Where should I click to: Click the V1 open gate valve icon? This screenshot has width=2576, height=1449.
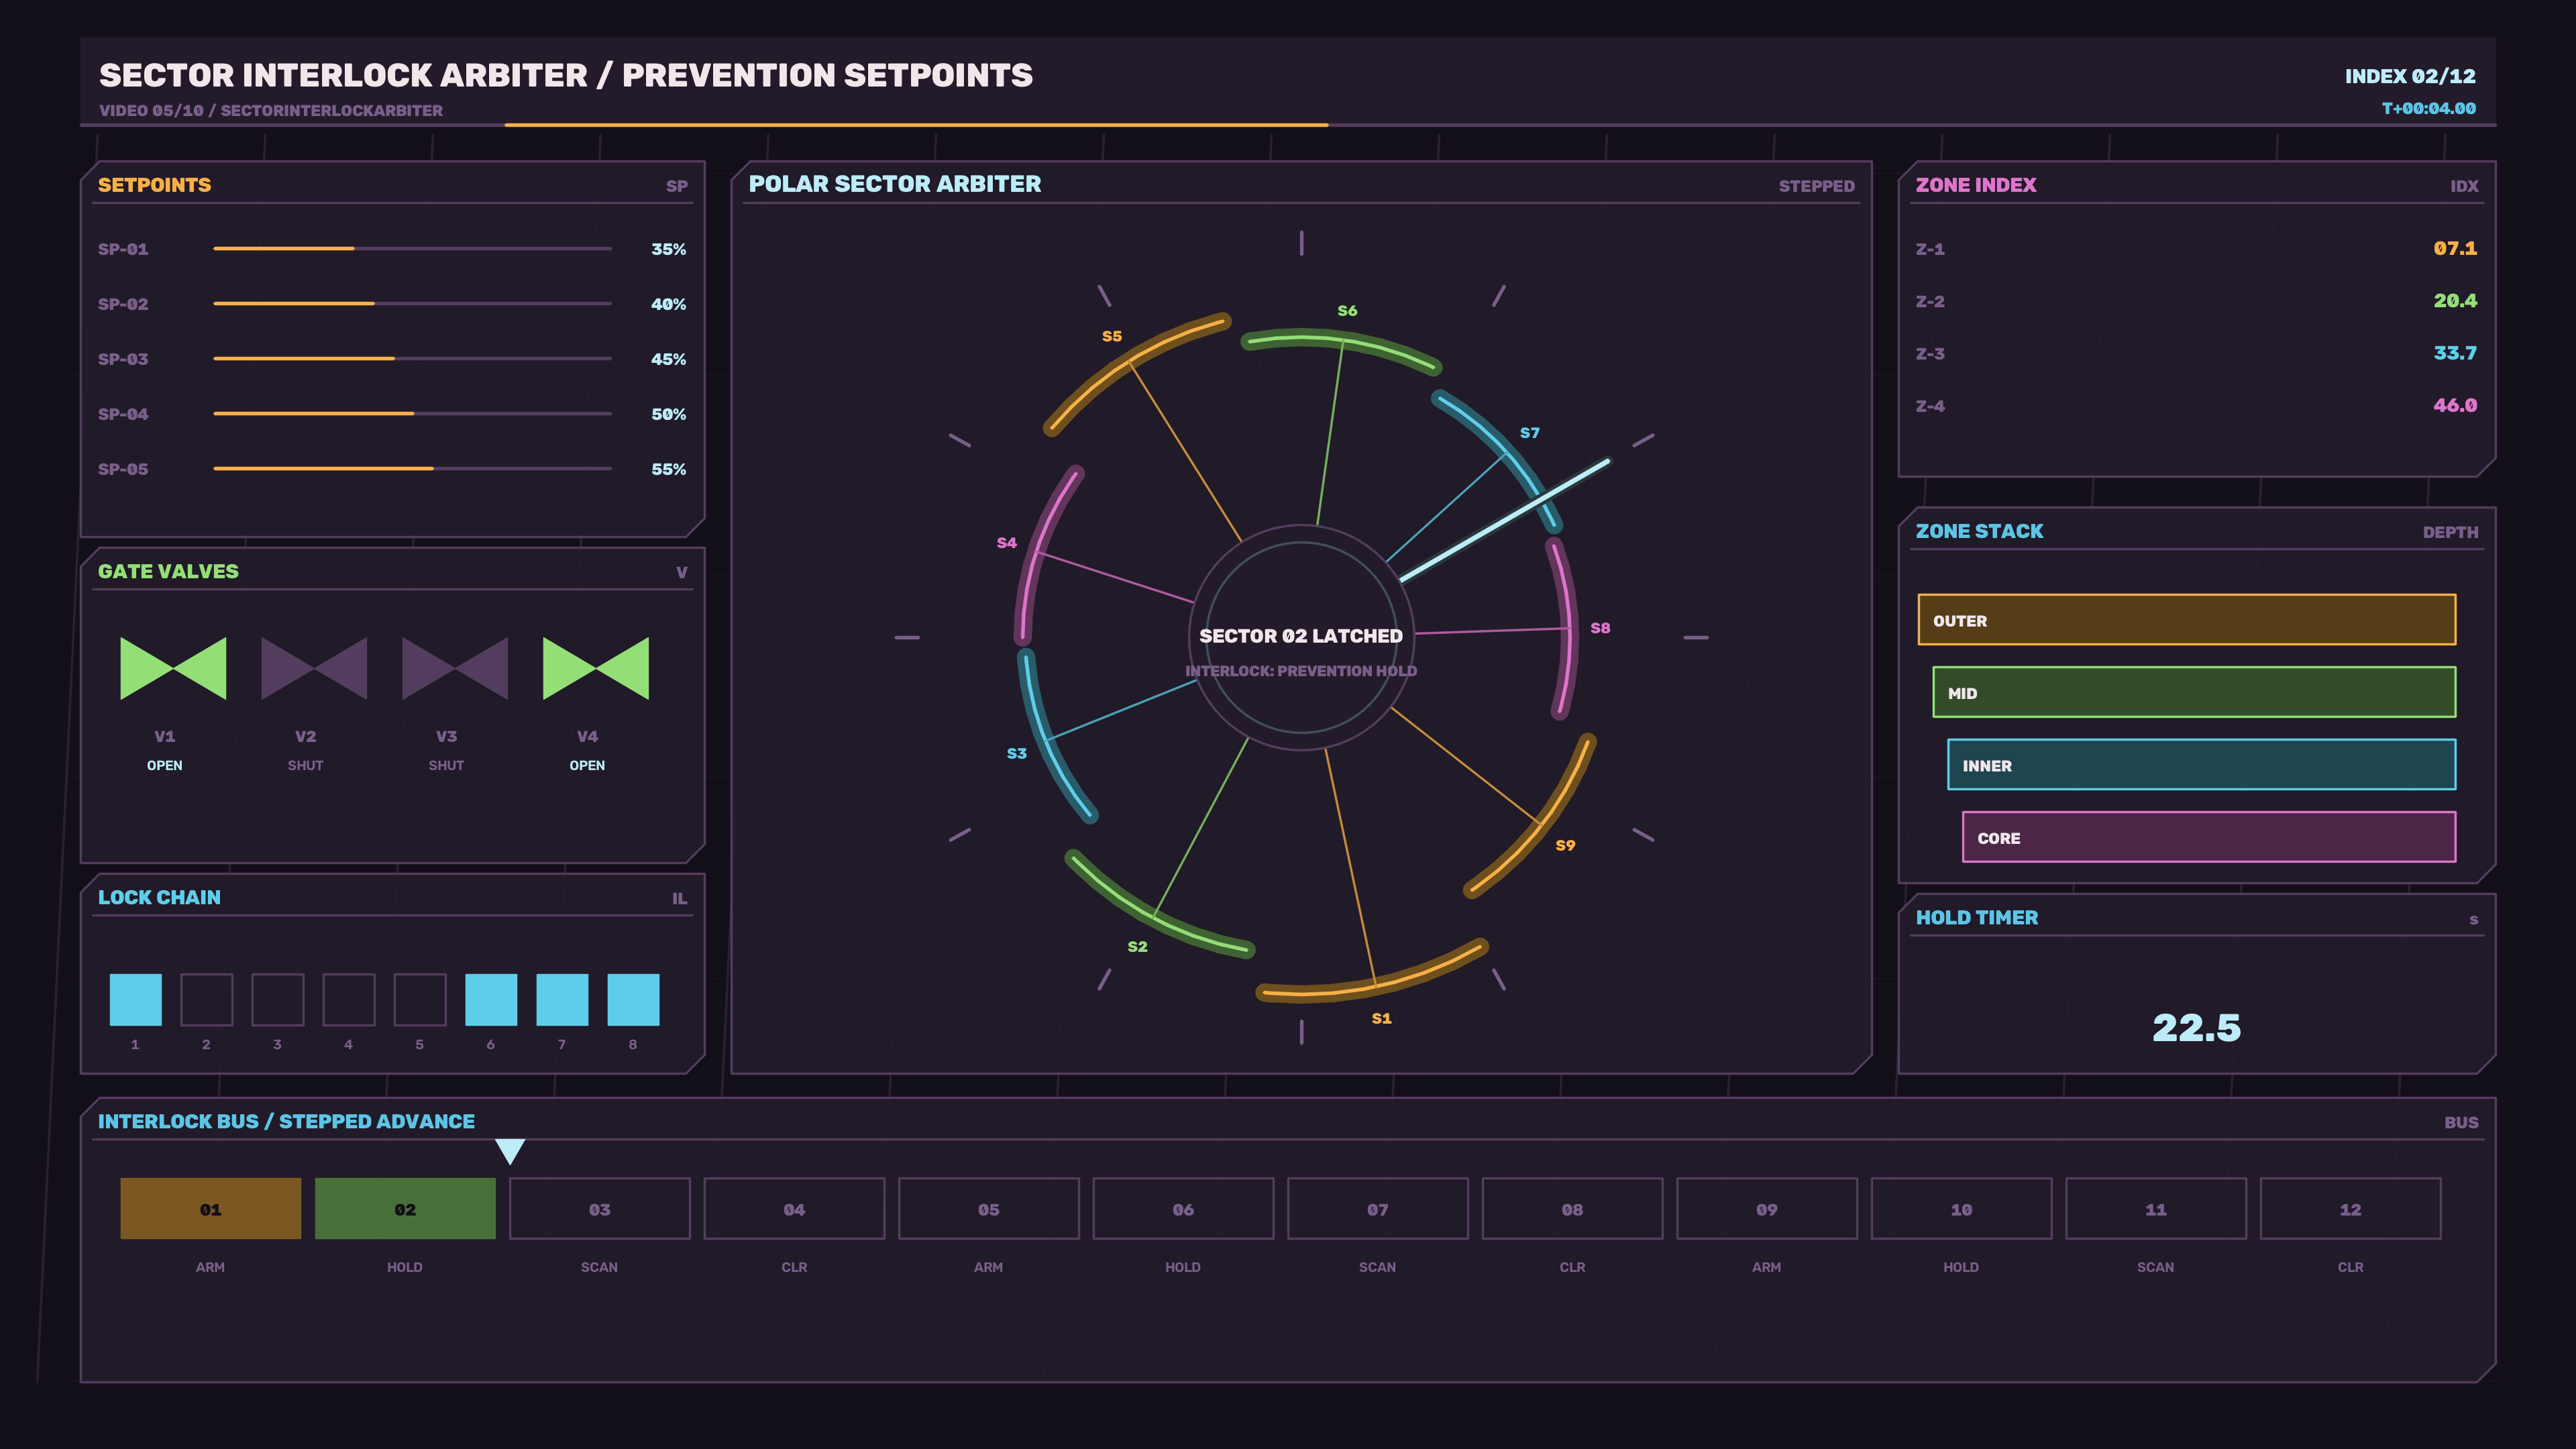pos(173,668)
